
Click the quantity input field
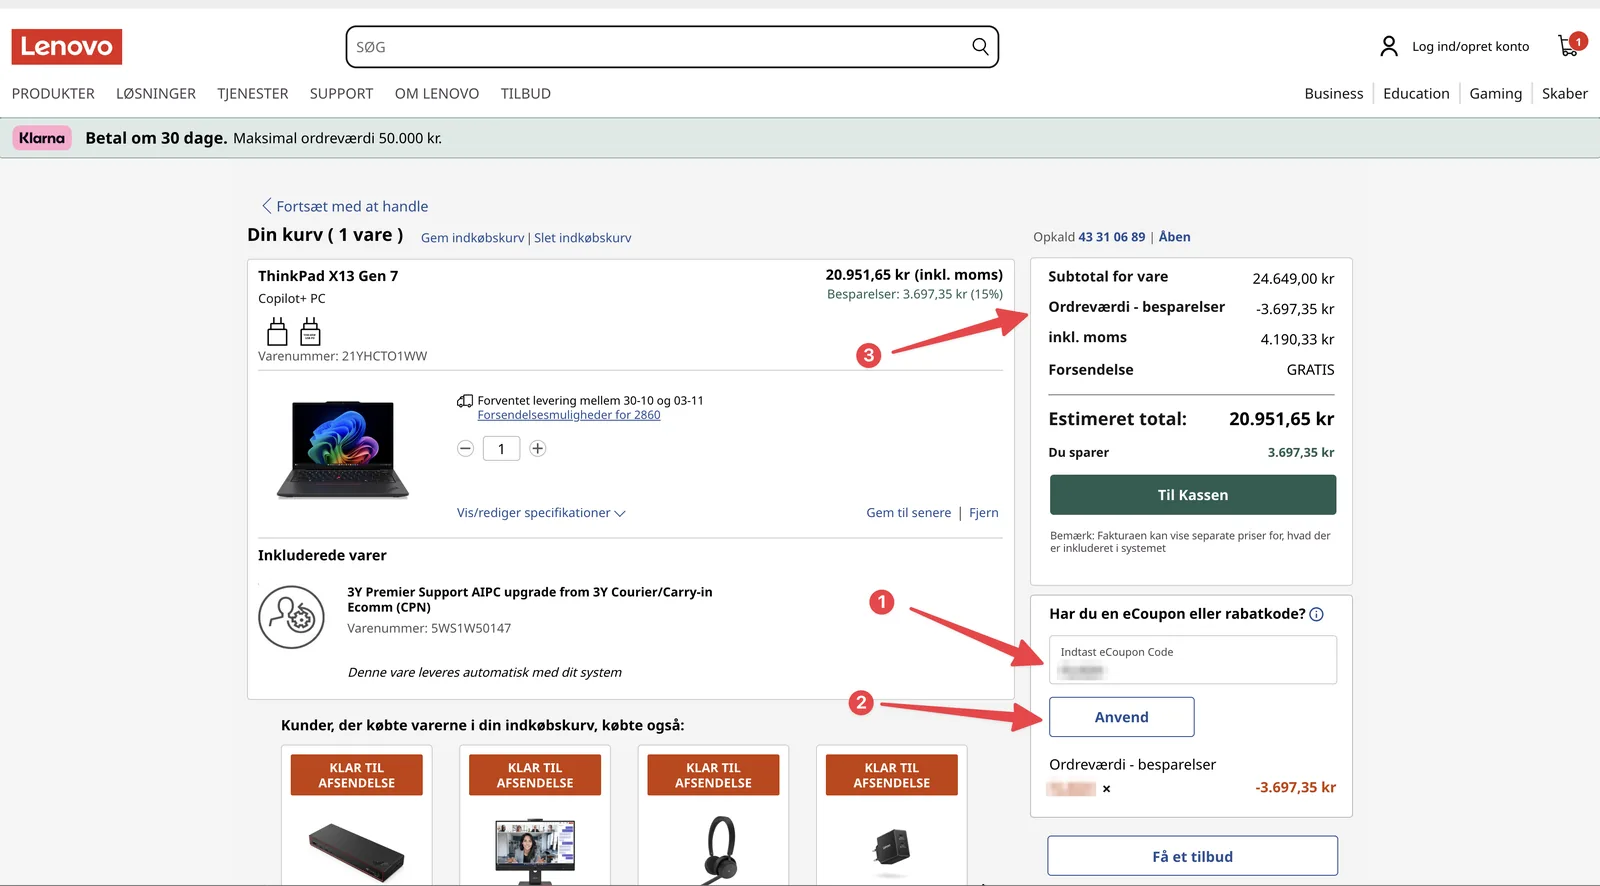pos(501,449)
